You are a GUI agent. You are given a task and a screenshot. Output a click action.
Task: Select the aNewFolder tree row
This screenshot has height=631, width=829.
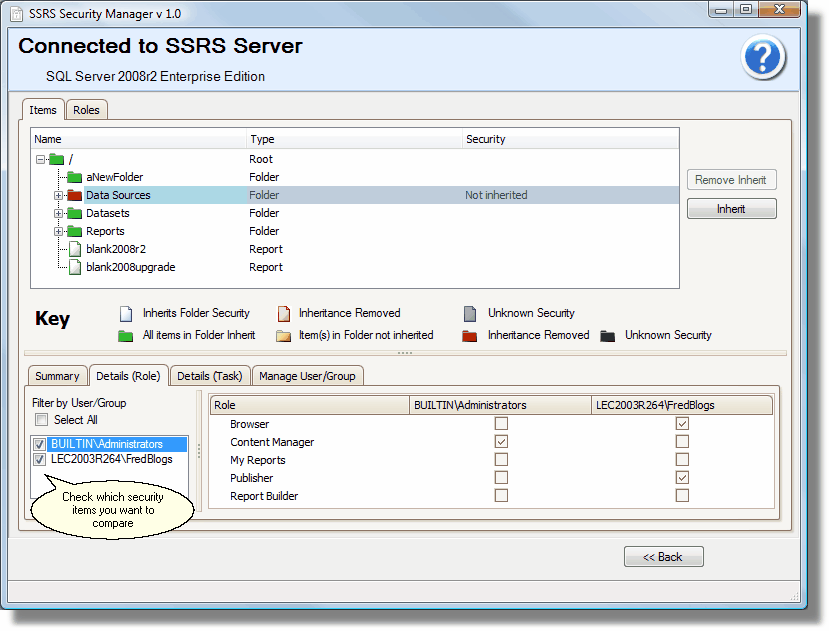tap(355, 177)
